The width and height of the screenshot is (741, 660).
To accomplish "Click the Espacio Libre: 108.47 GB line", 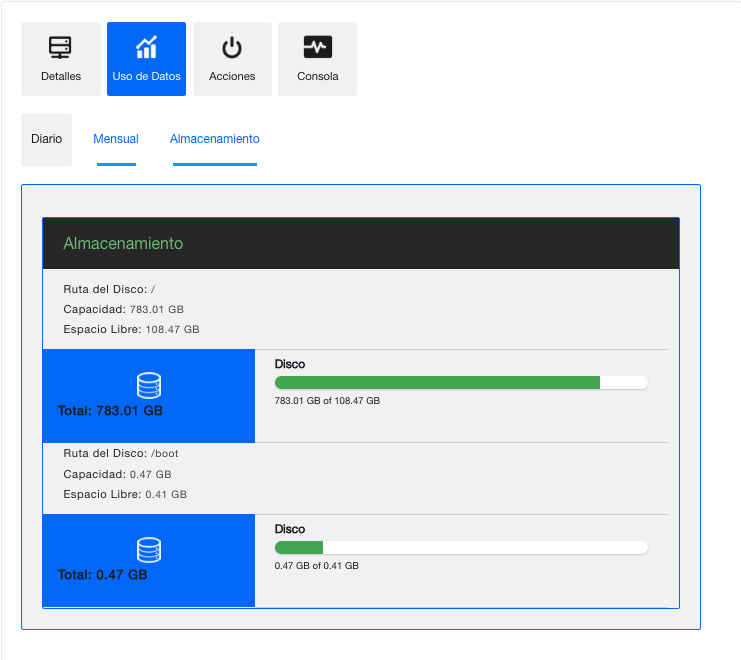I will pyautogui.click(x=131, y=329).
